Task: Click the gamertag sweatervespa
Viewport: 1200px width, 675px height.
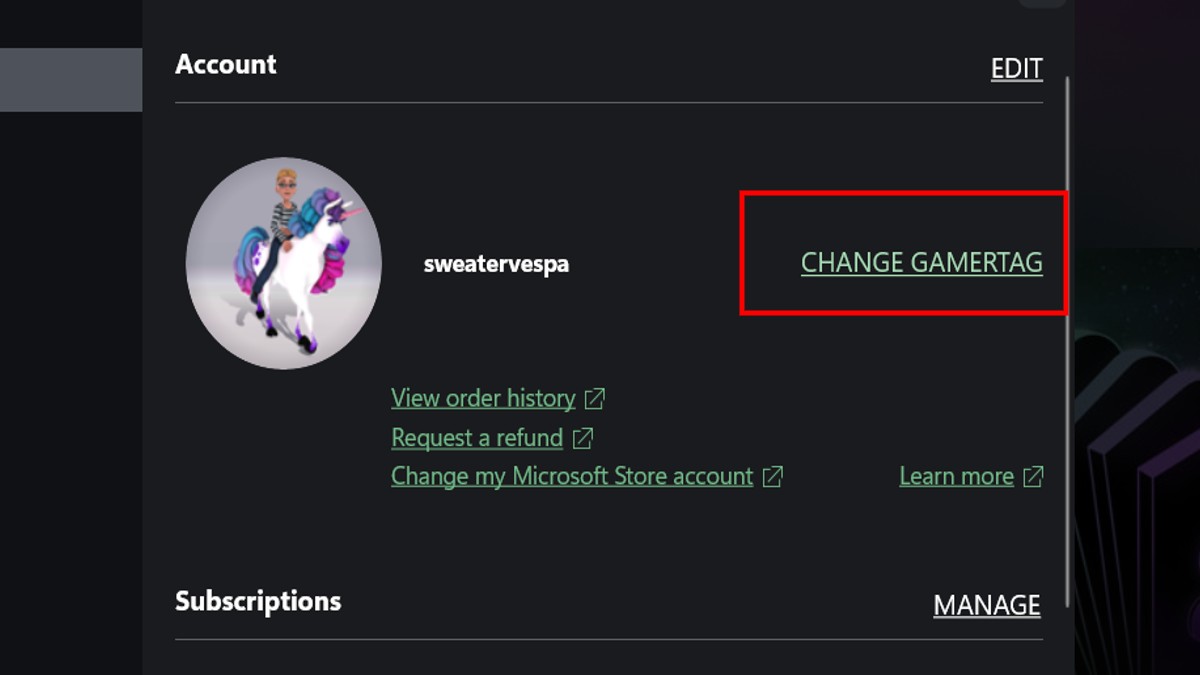Action: (x=497, y=264)
